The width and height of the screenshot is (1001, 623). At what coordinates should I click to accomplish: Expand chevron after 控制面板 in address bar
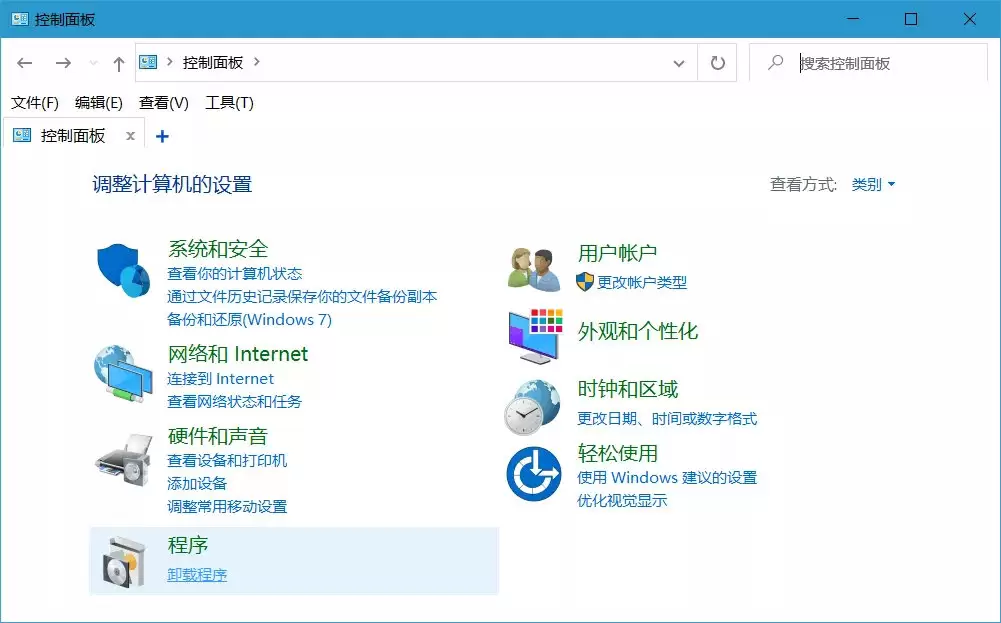click(257, 62)
